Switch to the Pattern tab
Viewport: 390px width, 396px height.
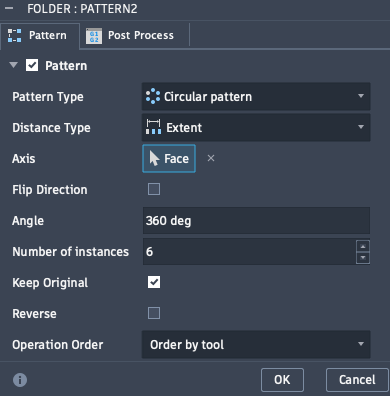(40, 36)
